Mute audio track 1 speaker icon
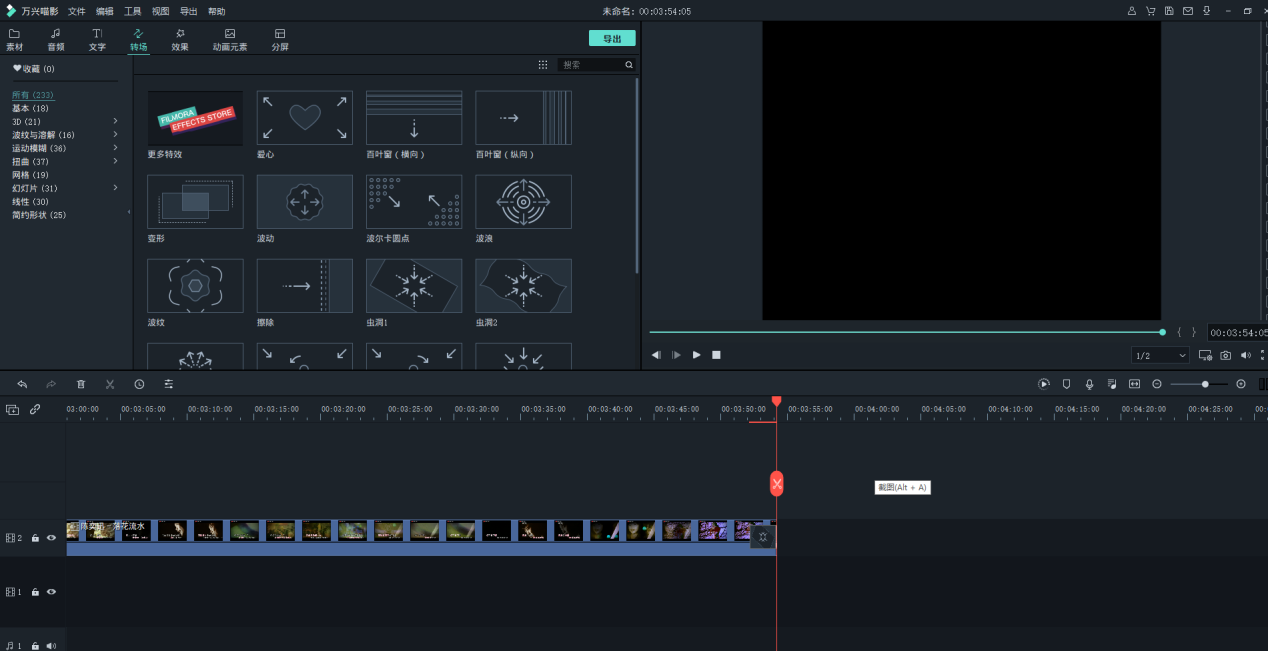Viewport: 1268px width, 651px height. pyautogui.click(x=51, y=646)
